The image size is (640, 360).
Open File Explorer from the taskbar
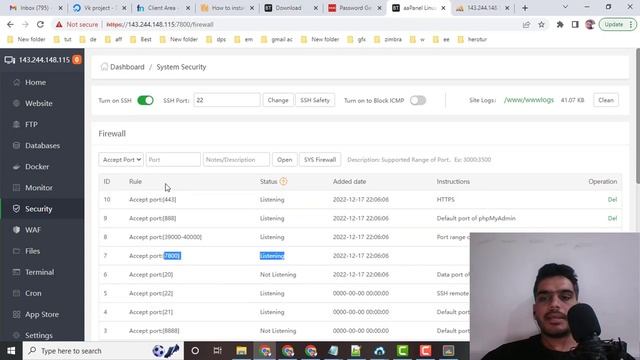coord(242,351)
